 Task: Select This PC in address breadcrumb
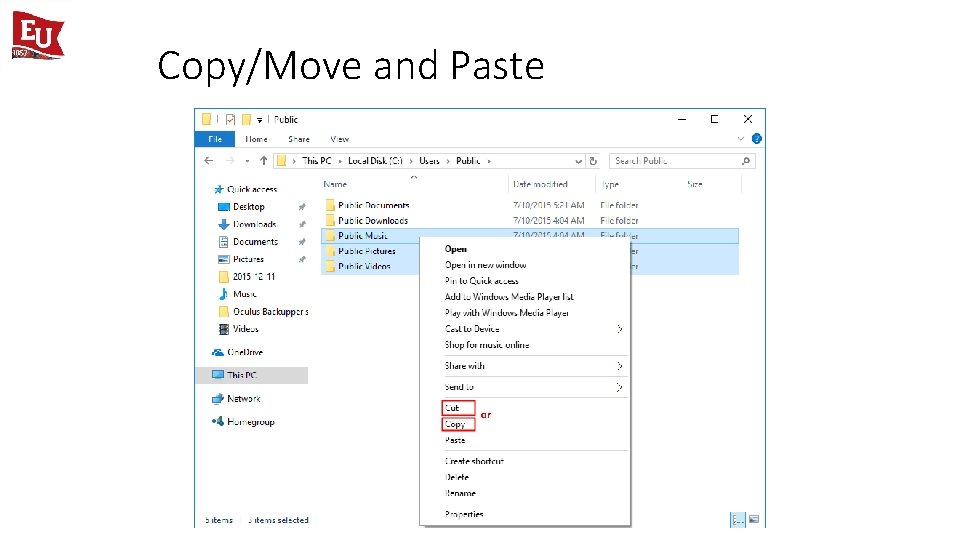pyautogui.click(x=317, y=160)
